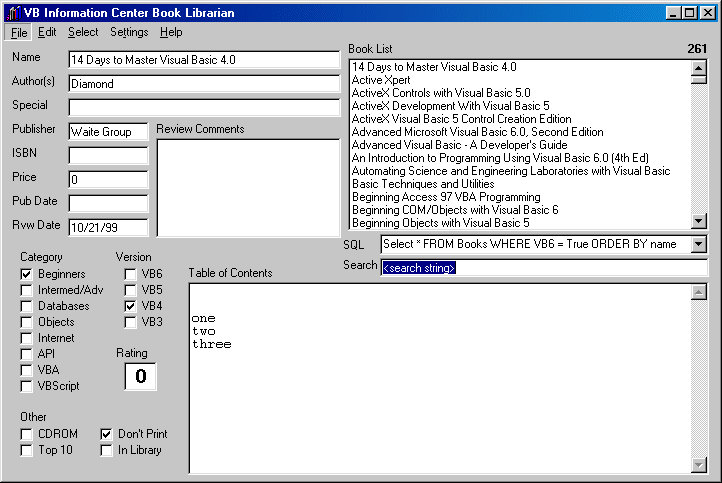Select 'Advanced Visual Basic - A Developer's Guide'
Image resolution: width=722 pixels, height=483 pixels.
(520, 145)
